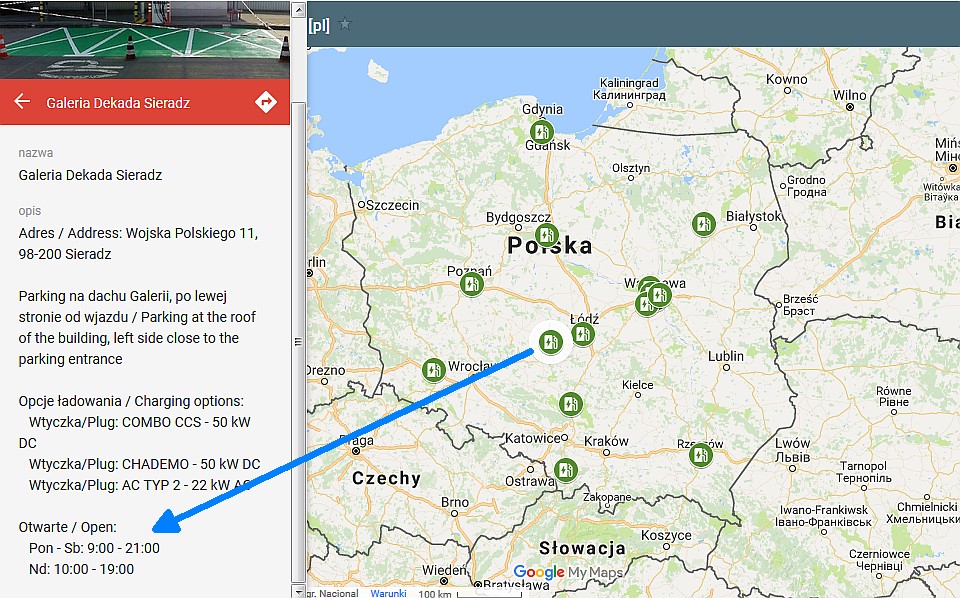Click the Czechy country label
The width and height of the screenshot is (960, 598).
(x=386, y=478)
